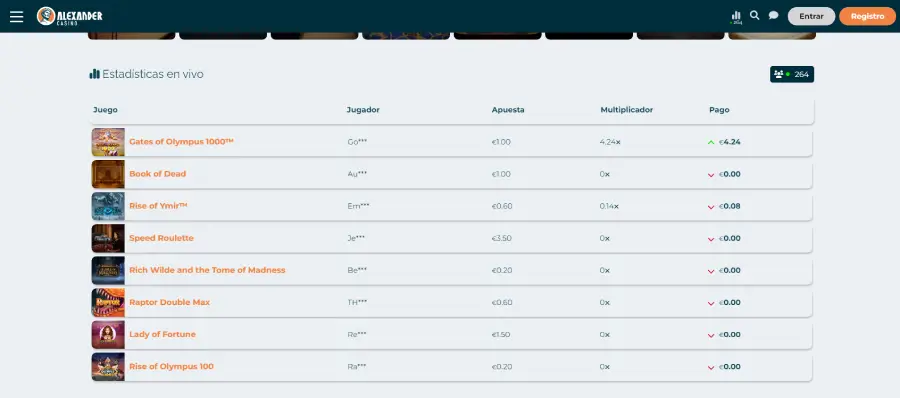Click player Au*** cell
This screenshot has height=398, width=900.
[x=357, y=174]
